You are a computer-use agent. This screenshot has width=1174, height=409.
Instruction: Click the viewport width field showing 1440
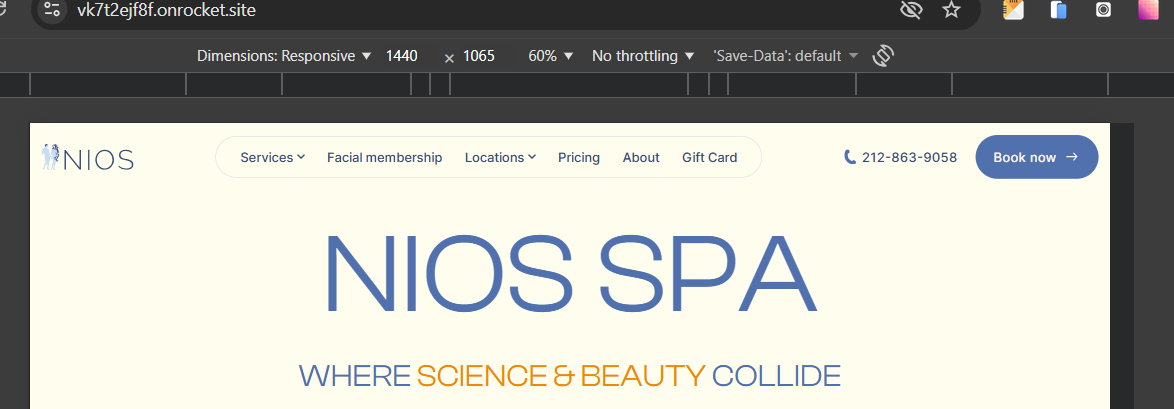(x=402, y=55)
